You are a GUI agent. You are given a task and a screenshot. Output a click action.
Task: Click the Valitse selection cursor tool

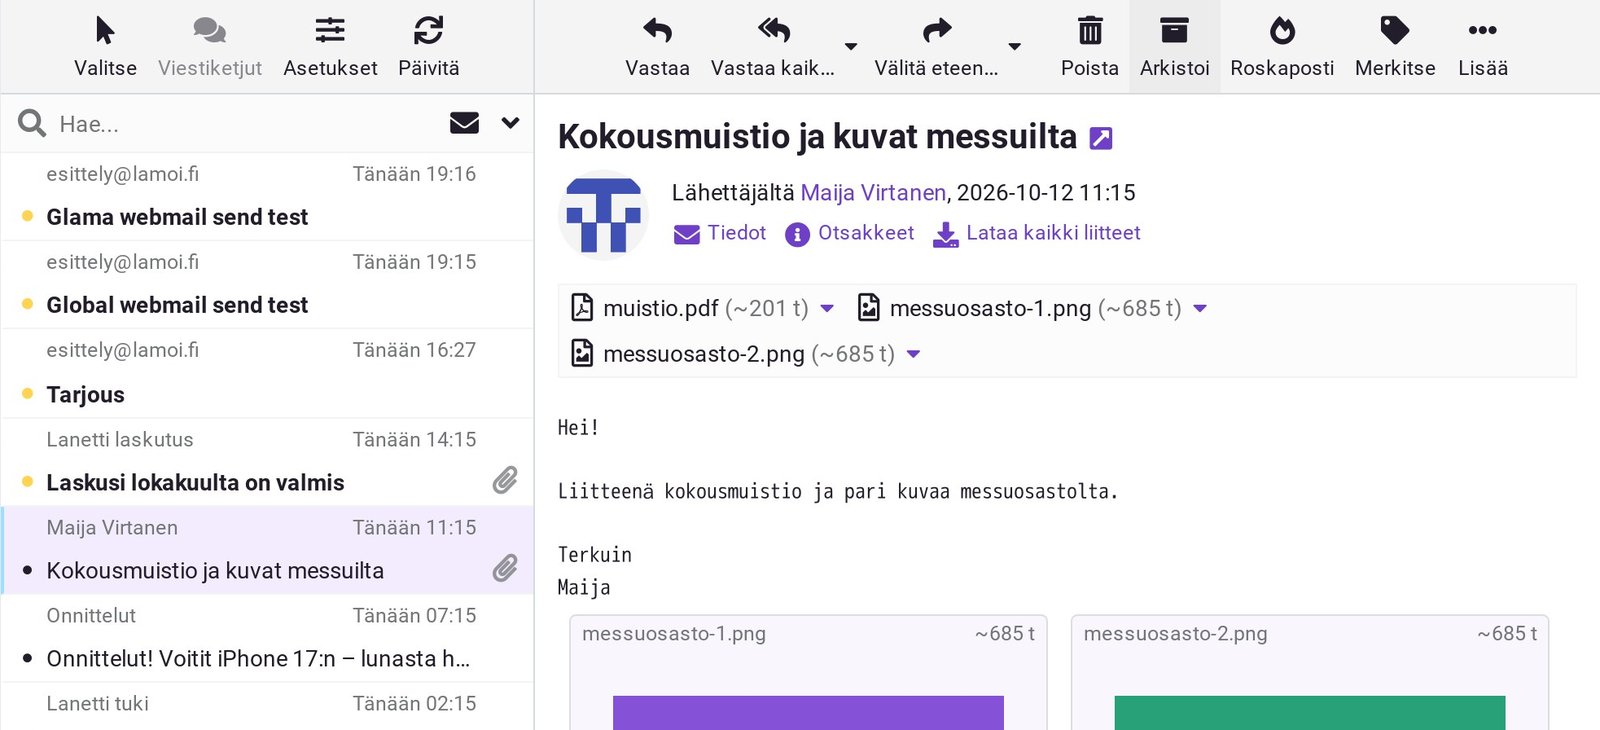point(105,47)
